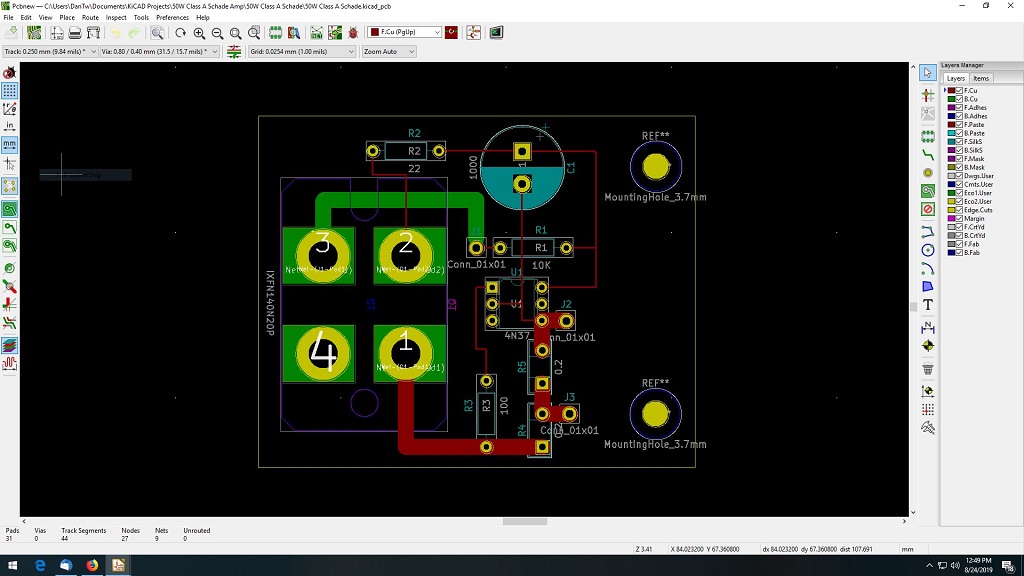Refresh the view with redraw icon
The image size is (1024, 576).
click(x=181, y=32)
